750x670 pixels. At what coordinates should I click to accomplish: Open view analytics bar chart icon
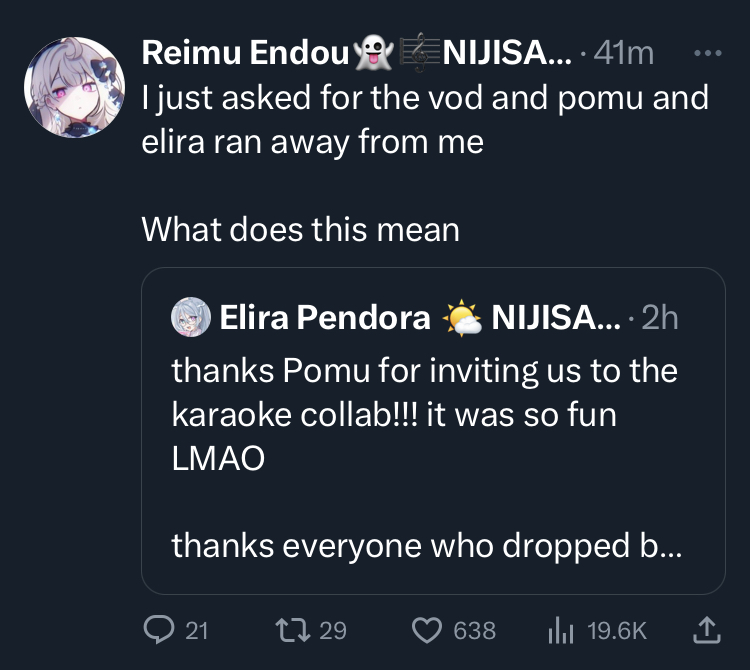click(560, 629)
